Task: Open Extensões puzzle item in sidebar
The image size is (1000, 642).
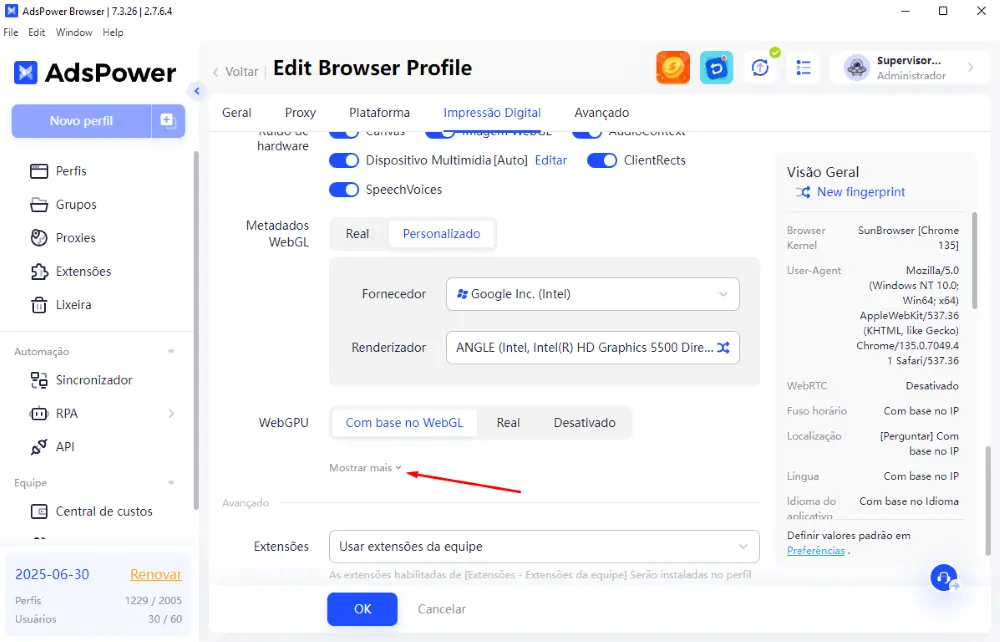Action: [x=71, y=272]
